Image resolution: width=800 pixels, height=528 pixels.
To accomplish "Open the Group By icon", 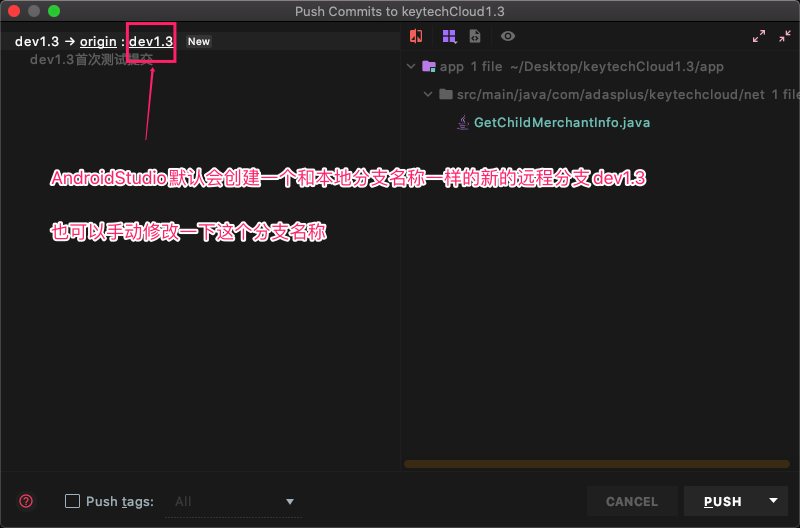I will [x=449, y=36].
